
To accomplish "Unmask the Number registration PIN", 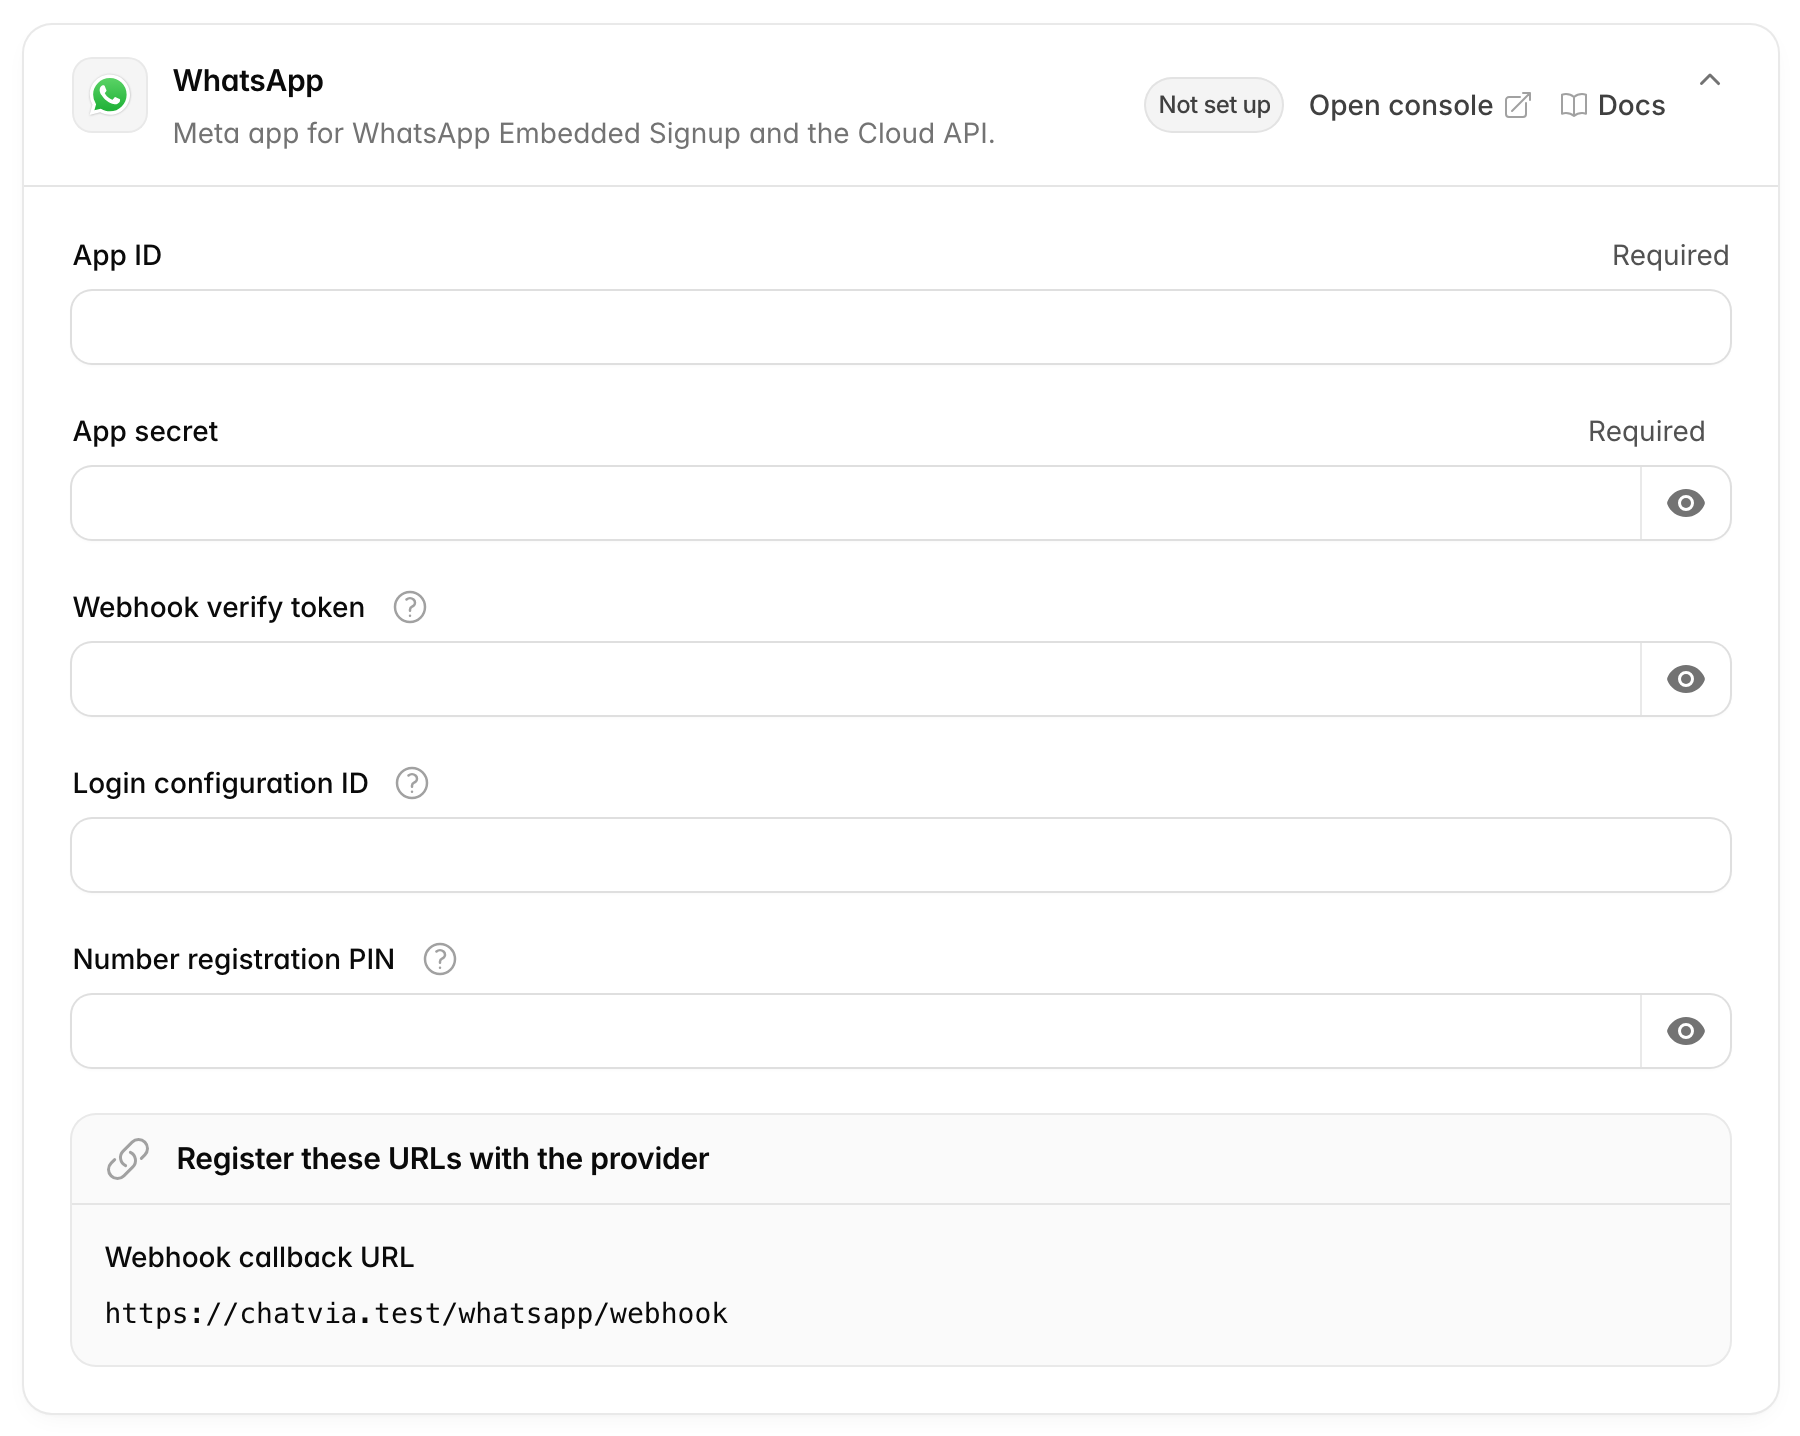I will [1686, 1031].
